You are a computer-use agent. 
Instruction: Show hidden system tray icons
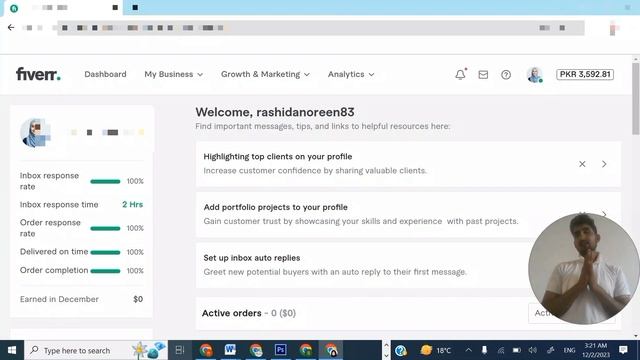coord(469,350)
